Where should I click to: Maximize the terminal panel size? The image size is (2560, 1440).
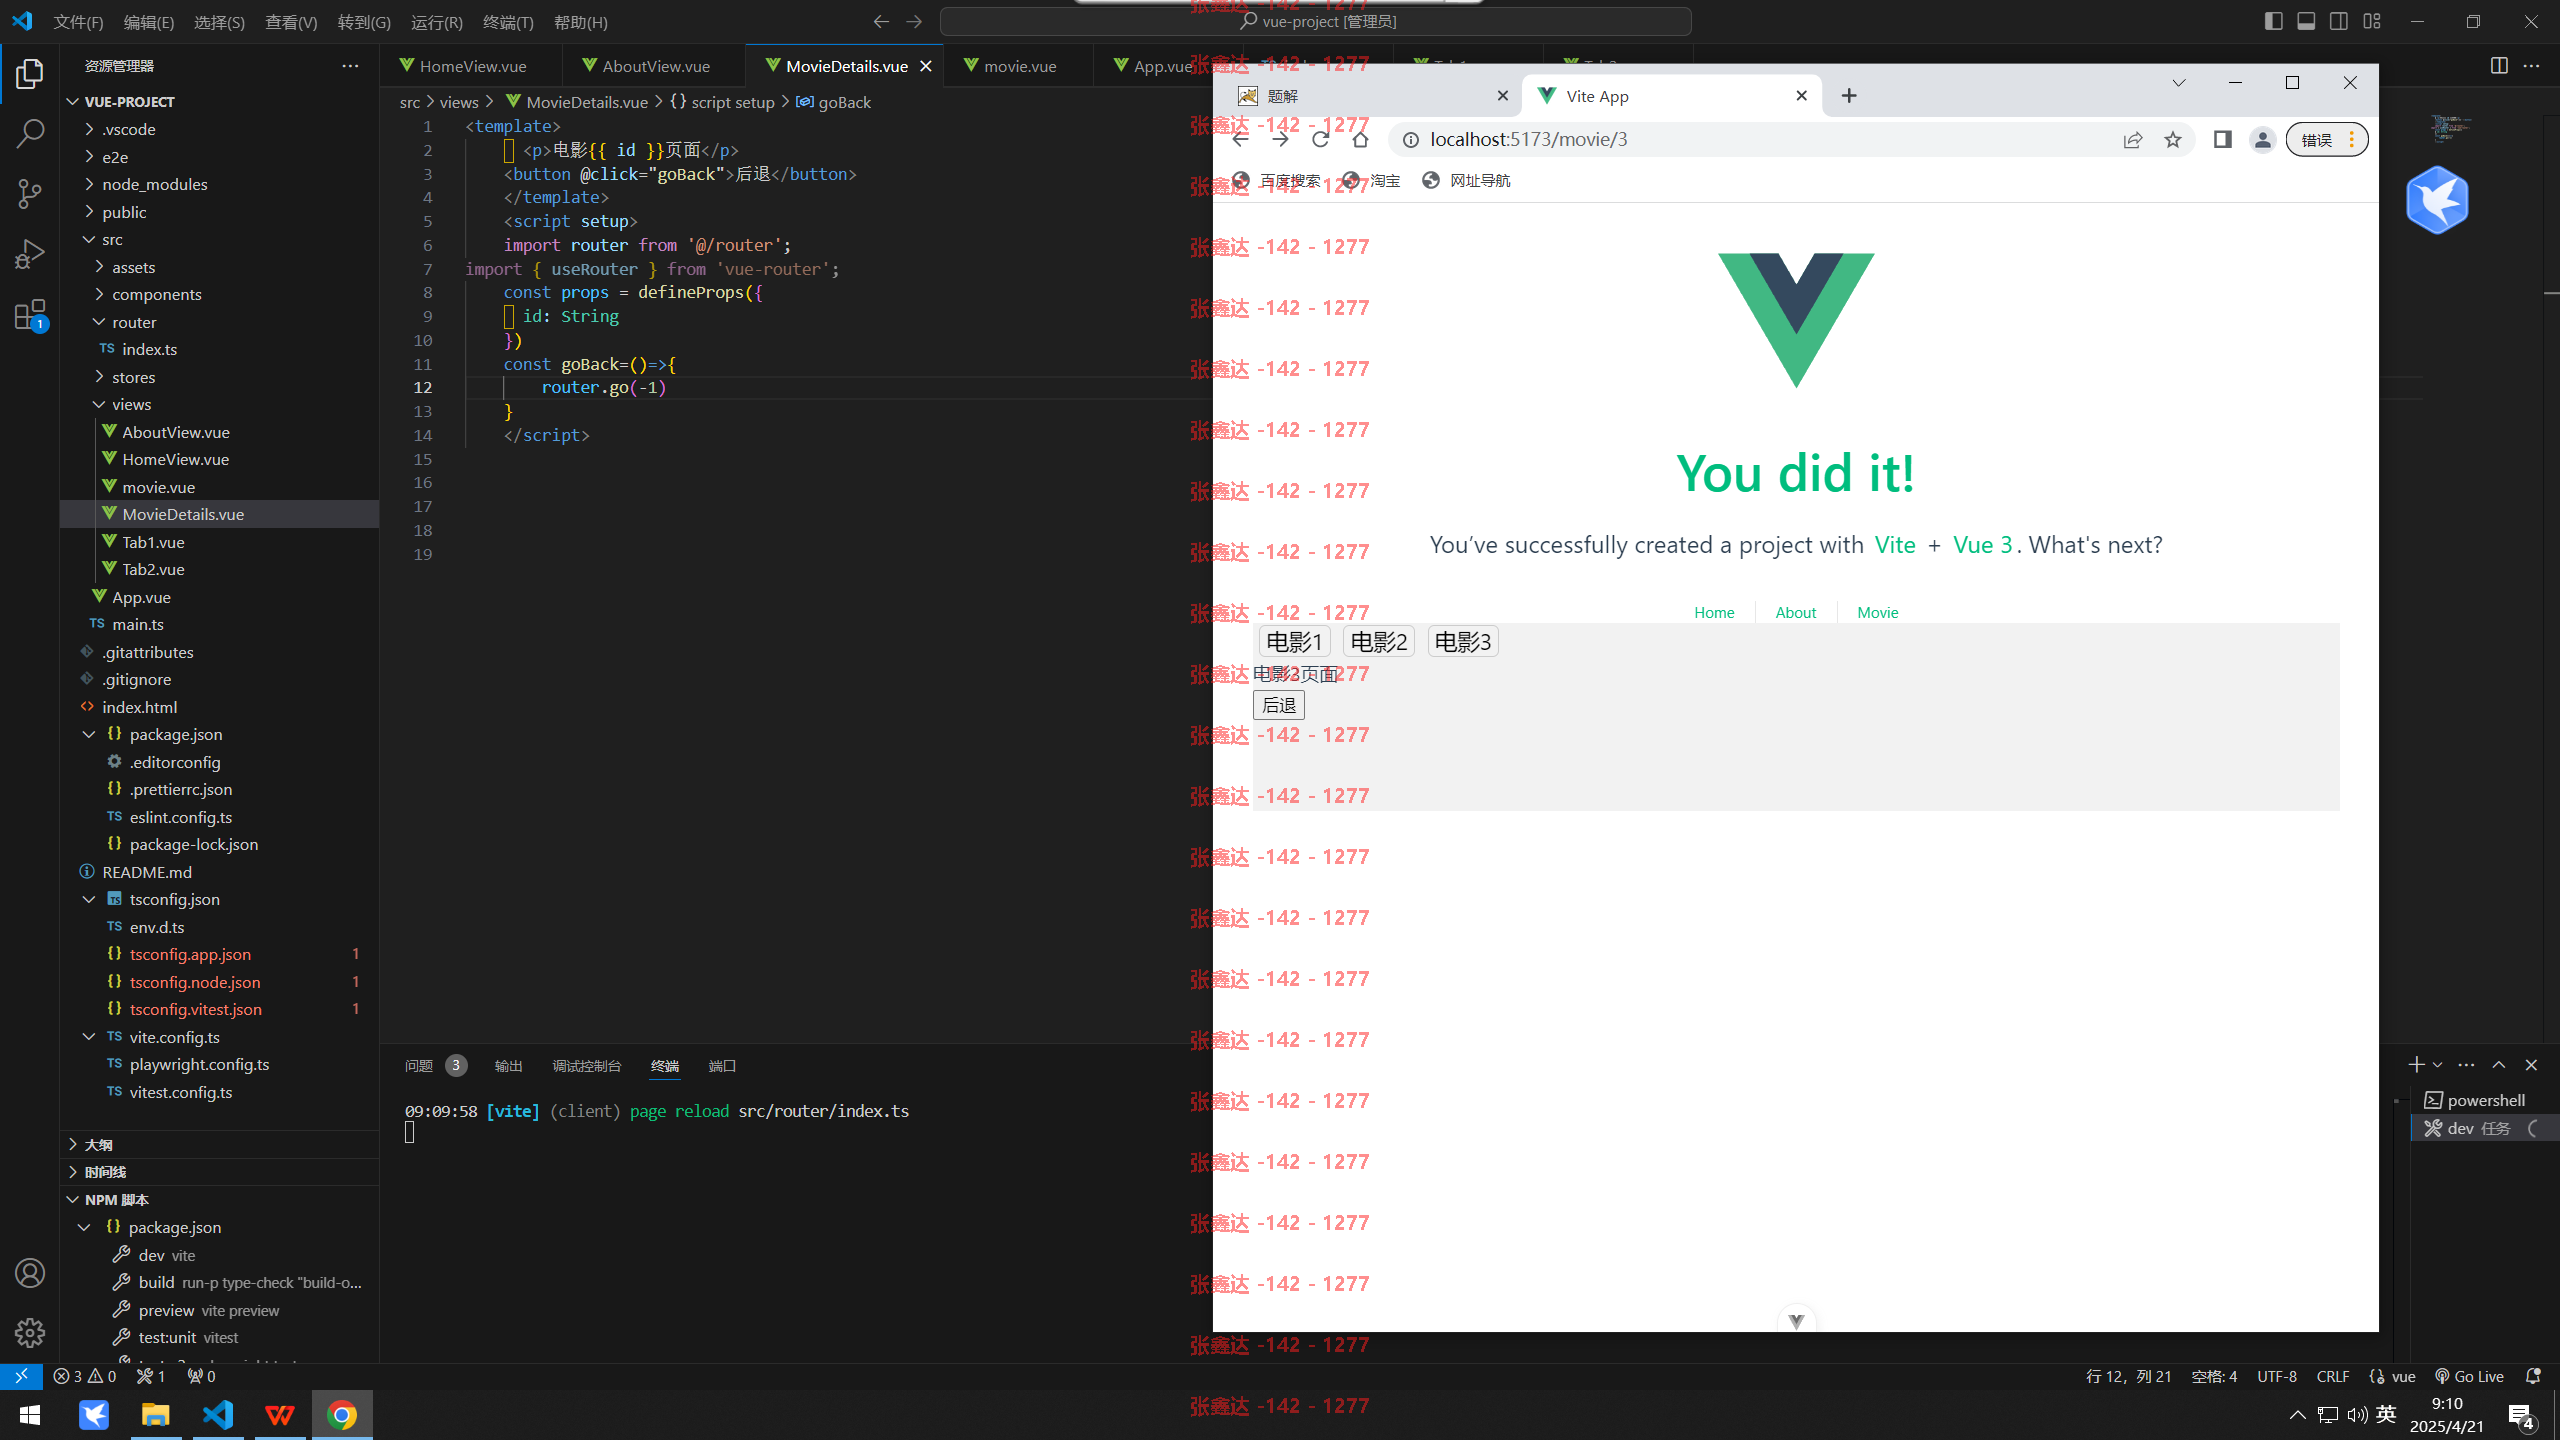[2499, 1065]
